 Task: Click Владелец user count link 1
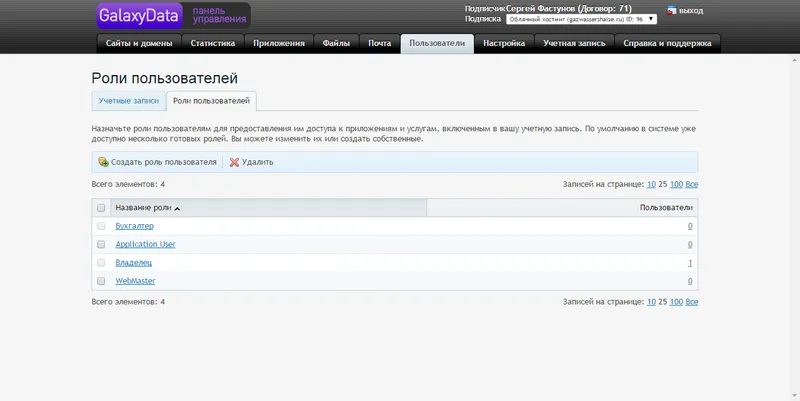690,263
